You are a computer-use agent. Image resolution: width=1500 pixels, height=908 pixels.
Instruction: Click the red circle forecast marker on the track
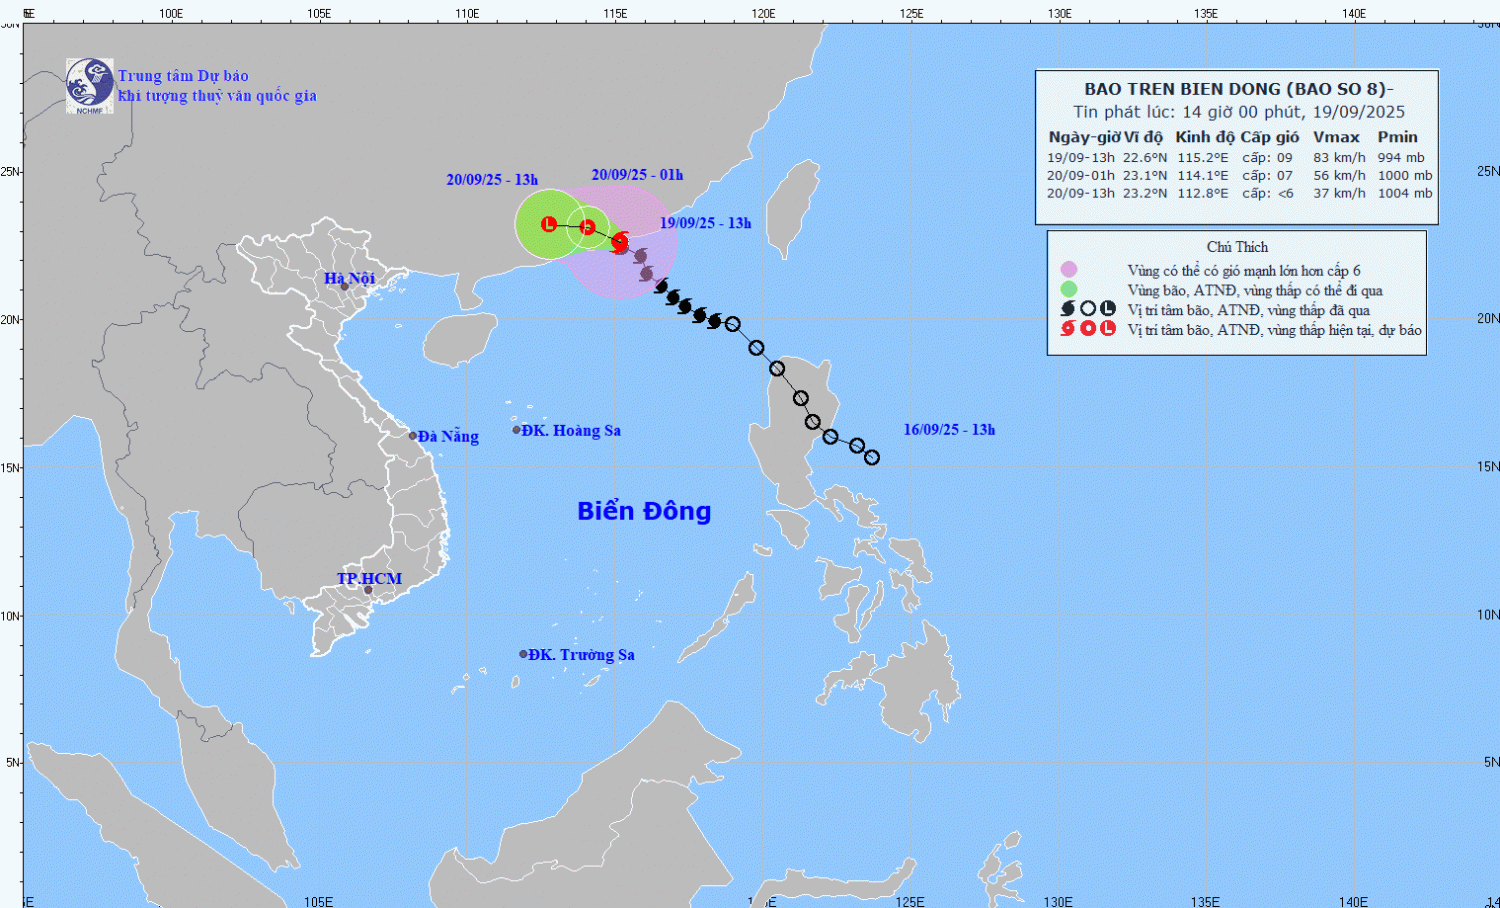pyautogui.click(x=588, y=228)
